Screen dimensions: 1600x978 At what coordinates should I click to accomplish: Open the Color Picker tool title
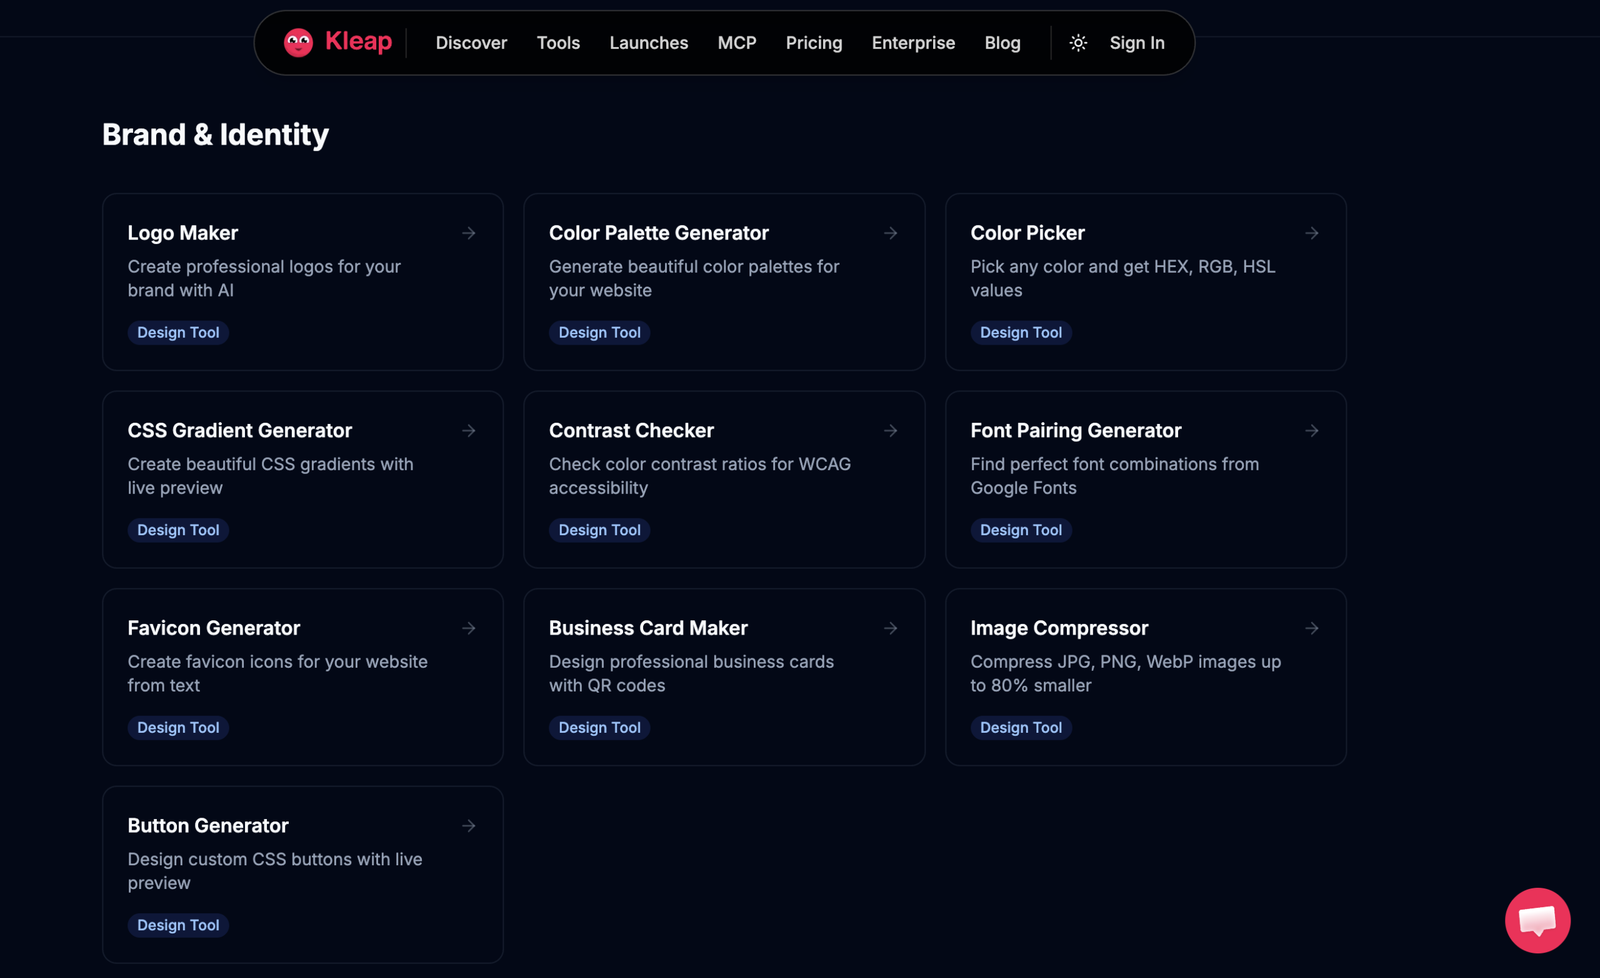pyautogui.click(x=1027, y=233)
